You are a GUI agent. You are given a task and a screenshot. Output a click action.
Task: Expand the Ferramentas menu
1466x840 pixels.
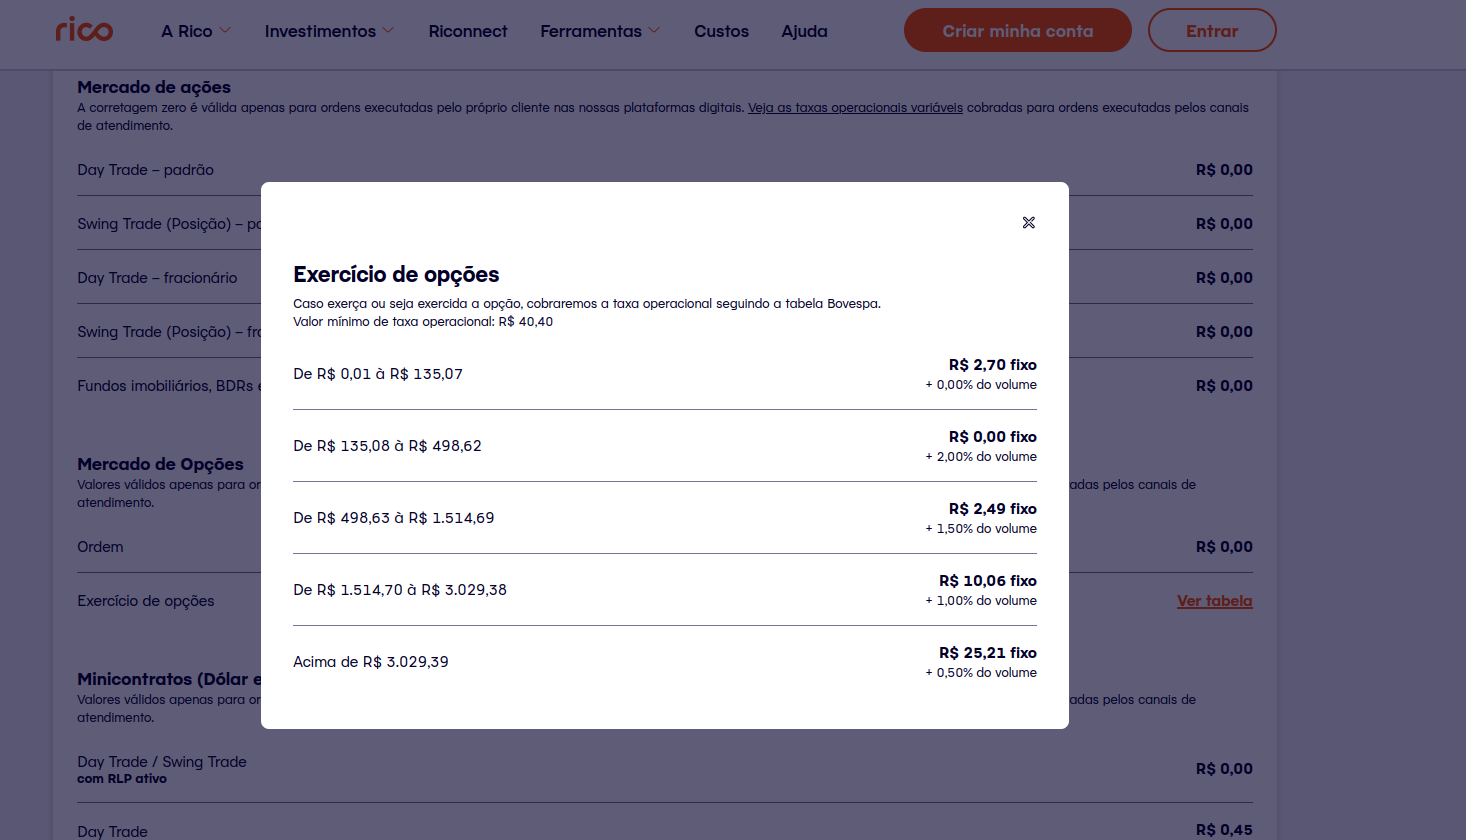600,31
